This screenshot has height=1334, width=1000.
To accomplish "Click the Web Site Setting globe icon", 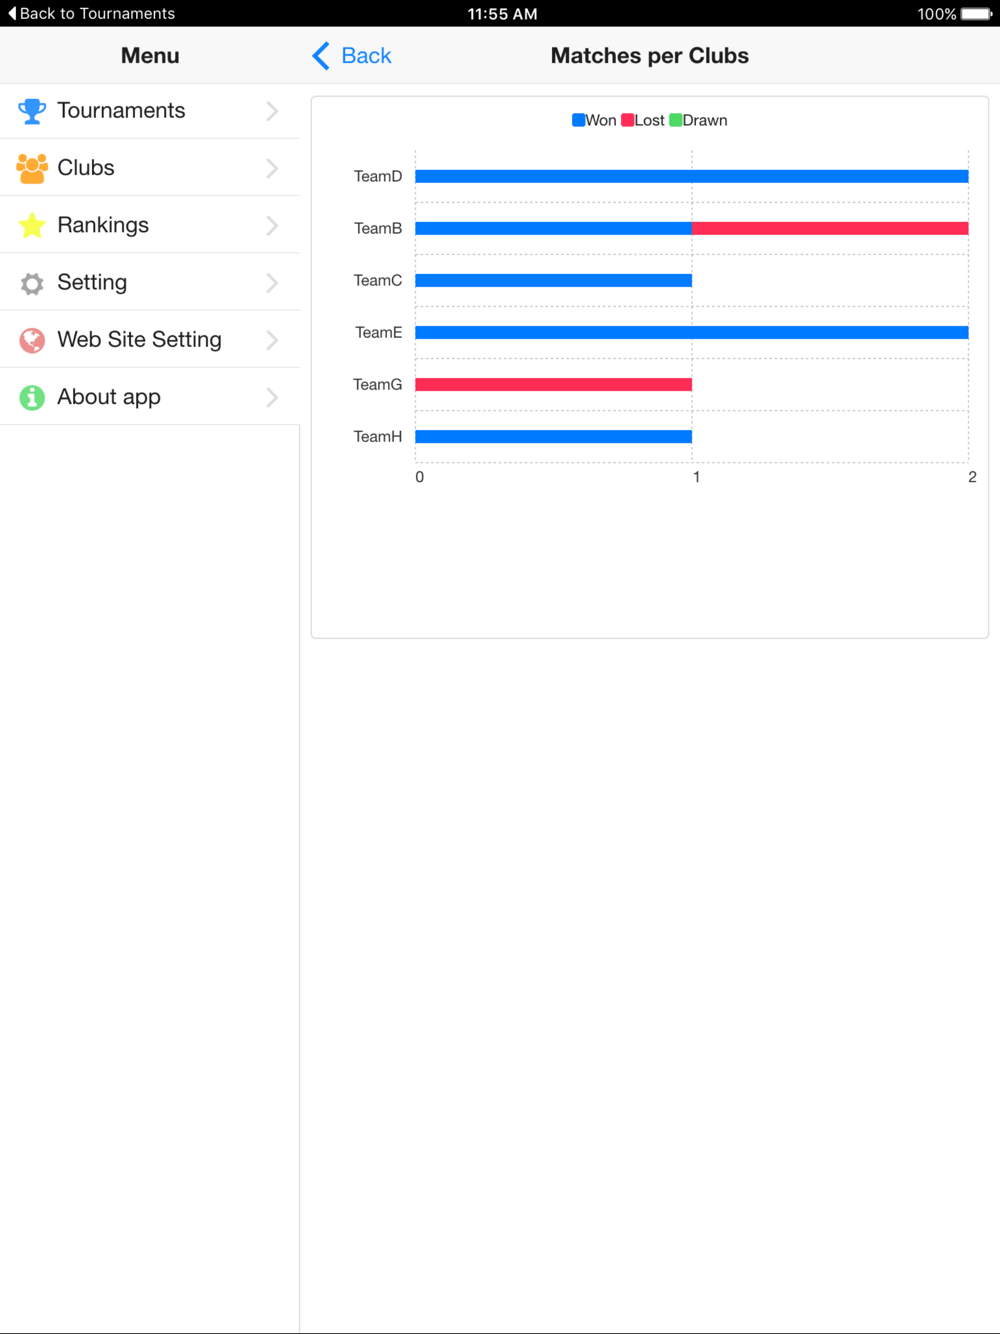I will tap(32, 340).
